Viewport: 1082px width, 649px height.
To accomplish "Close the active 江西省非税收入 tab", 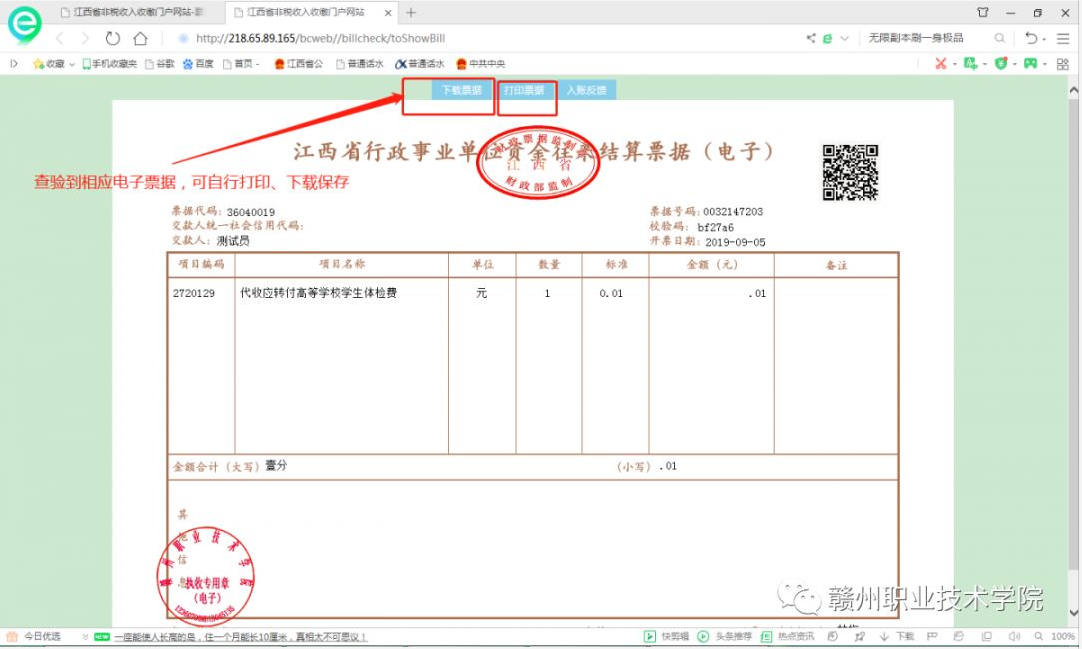I will [x=388, y=13].
